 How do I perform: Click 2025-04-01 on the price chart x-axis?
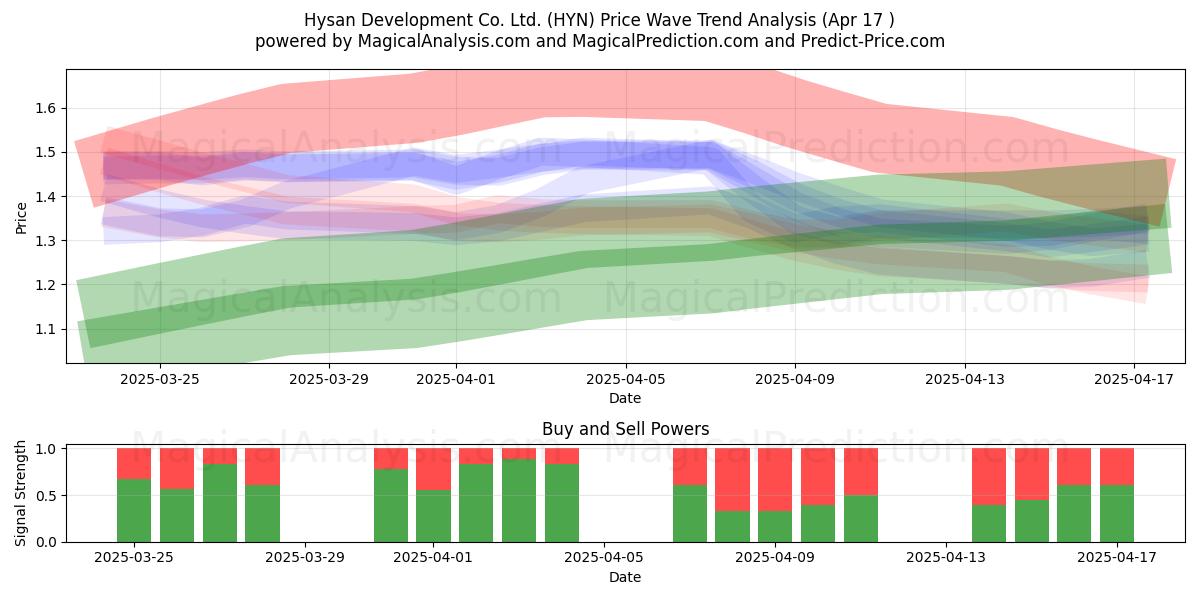point(456,379)
